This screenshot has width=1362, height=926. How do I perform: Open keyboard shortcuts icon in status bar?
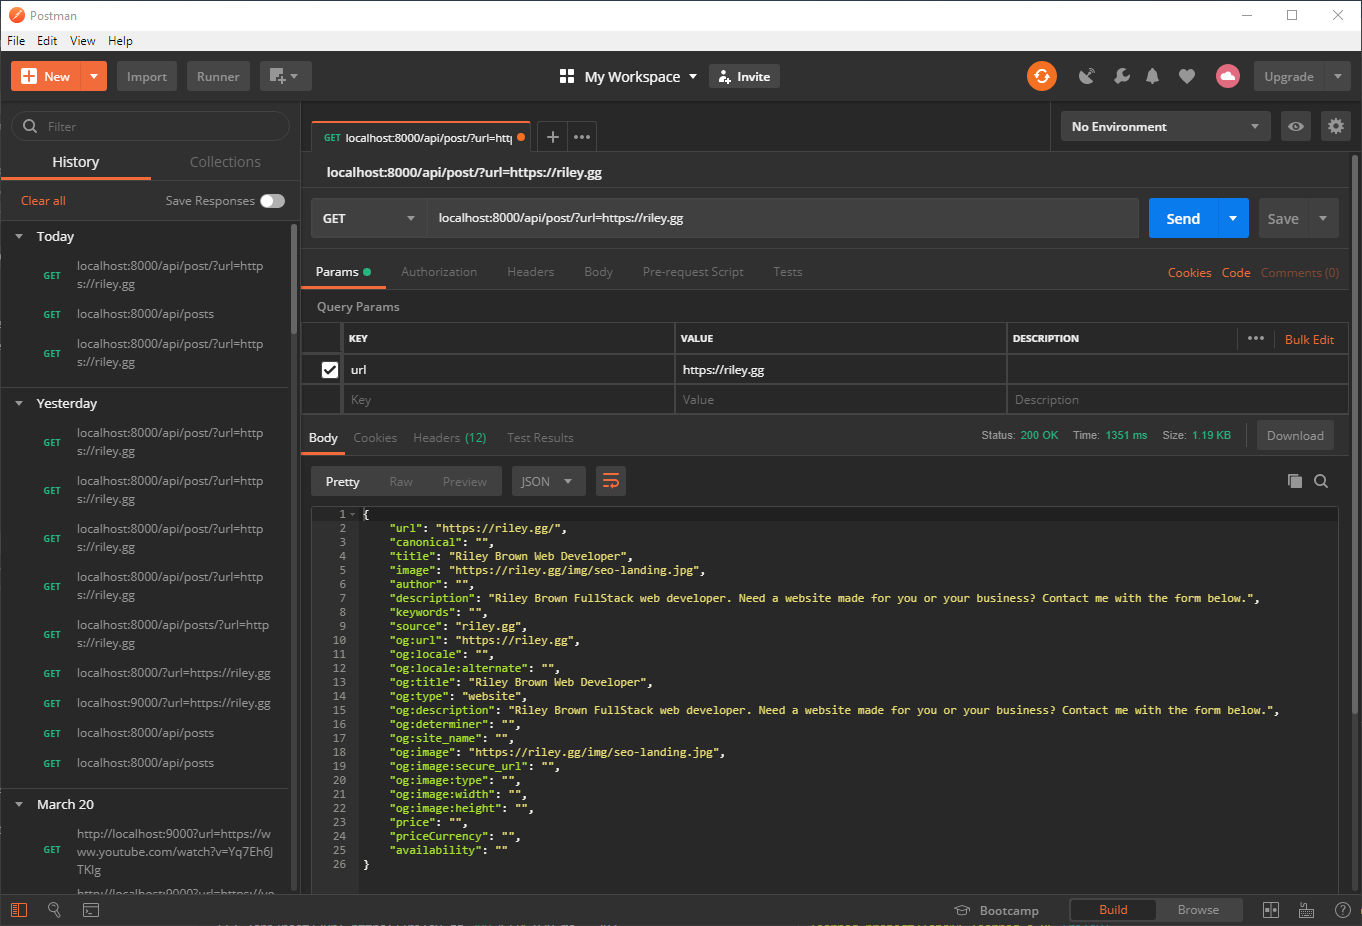[1306, 910]
